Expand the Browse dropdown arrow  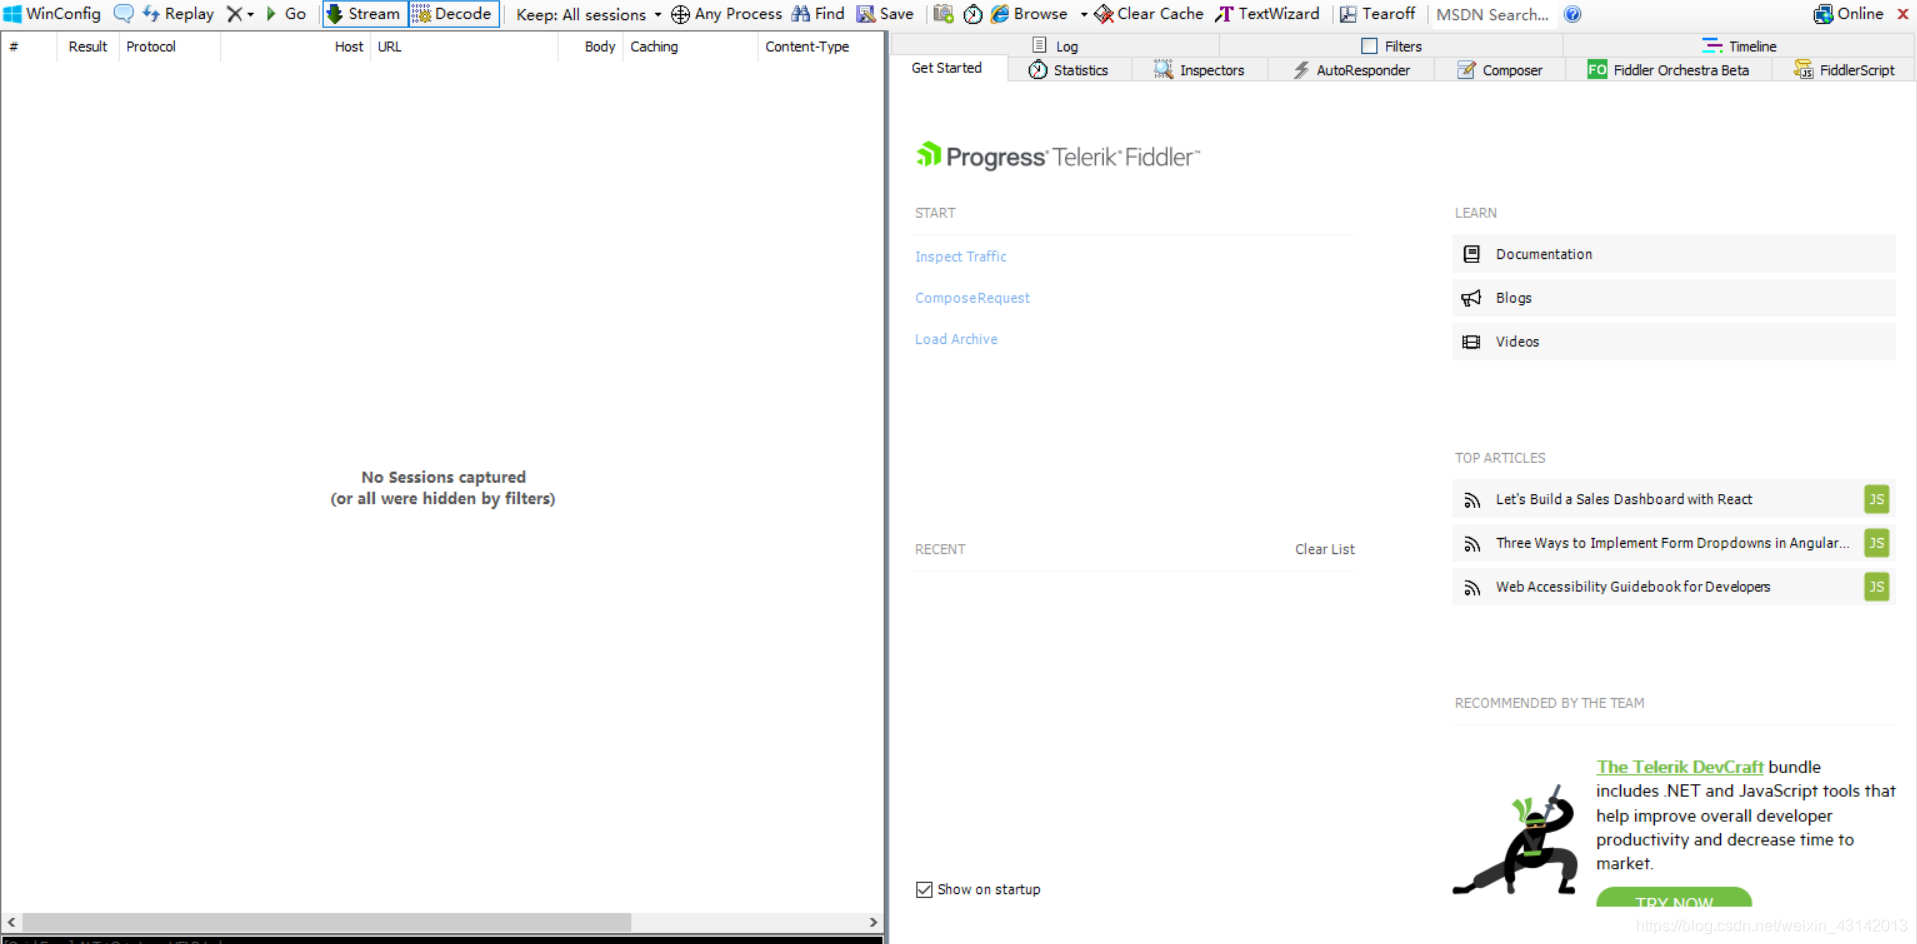(1084, 14)
